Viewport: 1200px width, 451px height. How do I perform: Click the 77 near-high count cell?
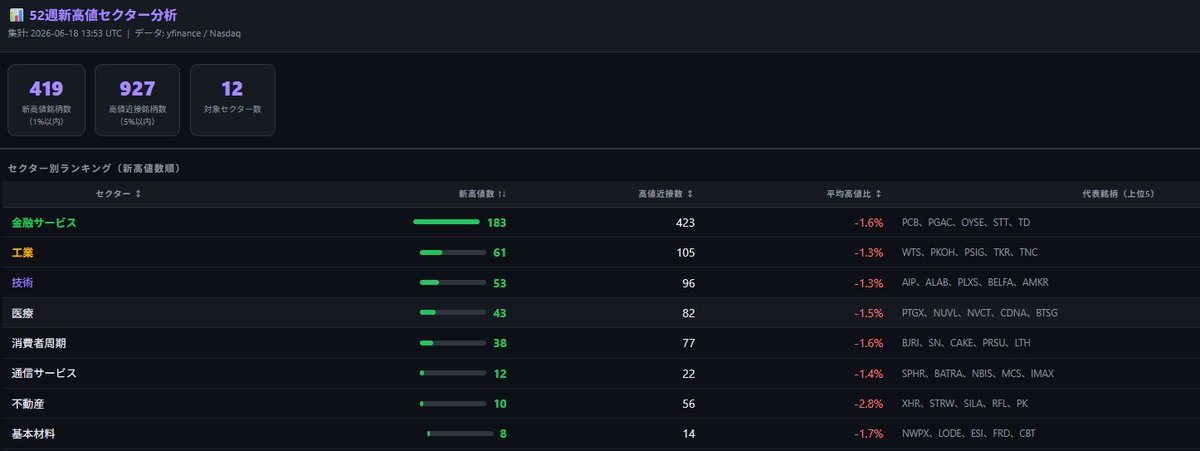688,343
